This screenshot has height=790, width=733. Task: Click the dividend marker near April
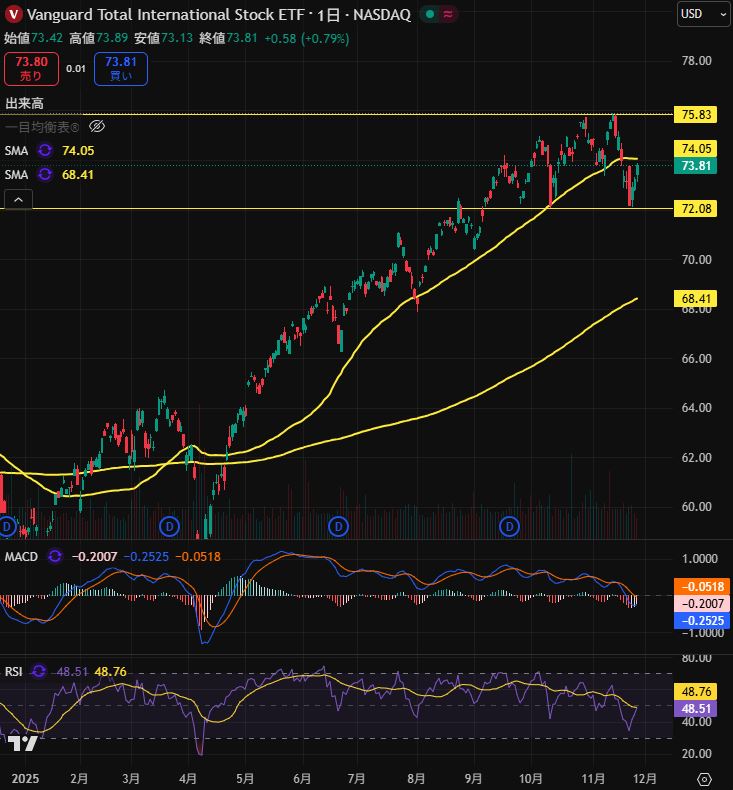[x=169, y=525]
